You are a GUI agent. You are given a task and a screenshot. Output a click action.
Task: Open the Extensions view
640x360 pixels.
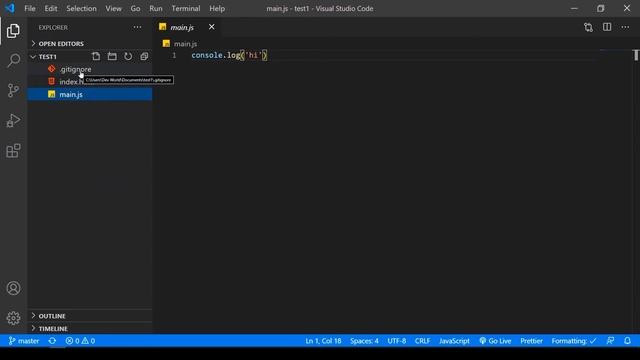point(13,151)
